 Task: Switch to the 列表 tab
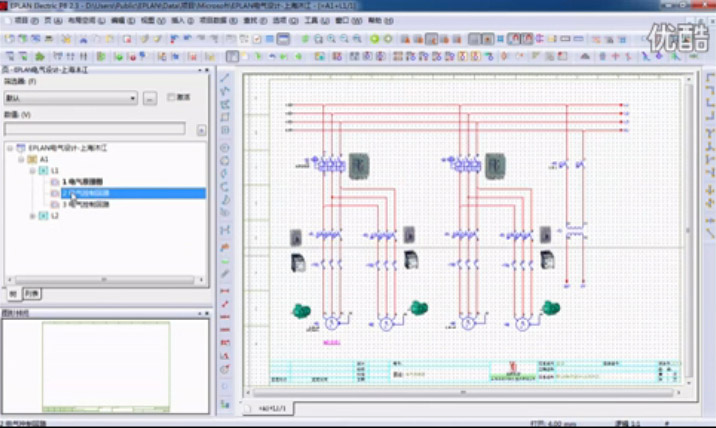32,294
